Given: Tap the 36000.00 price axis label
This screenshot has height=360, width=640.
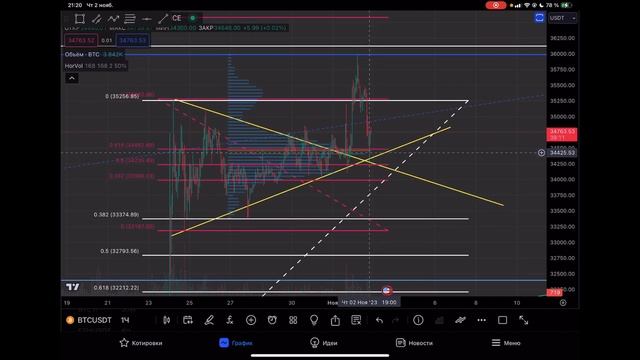Looking at the screenshot, I should coord(562,54).
